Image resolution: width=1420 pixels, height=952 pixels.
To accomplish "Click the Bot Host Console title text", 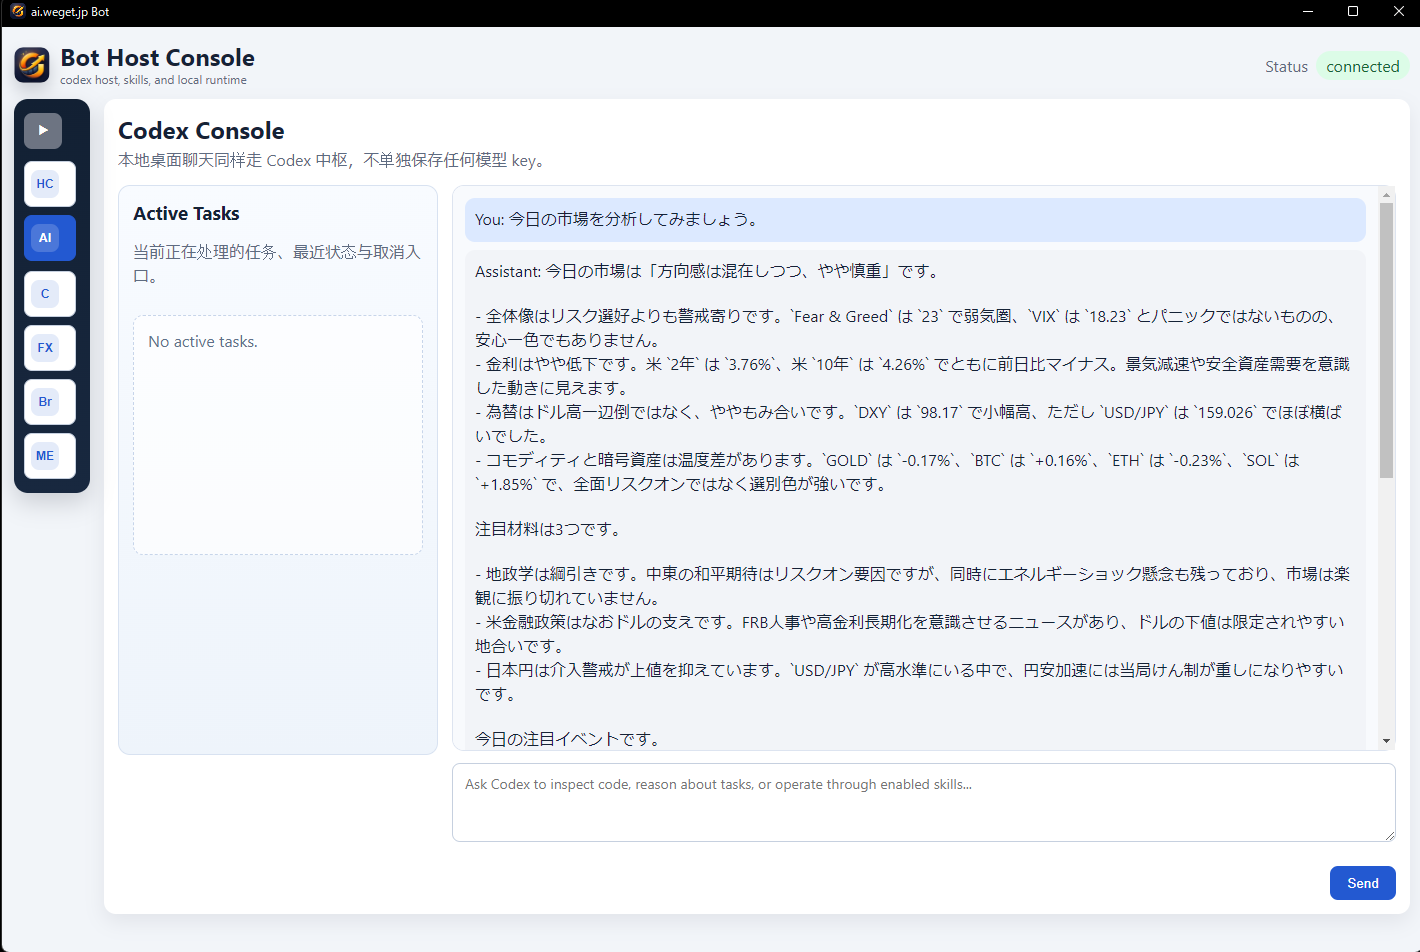I will pyautogui.click(x=157, y=58).
